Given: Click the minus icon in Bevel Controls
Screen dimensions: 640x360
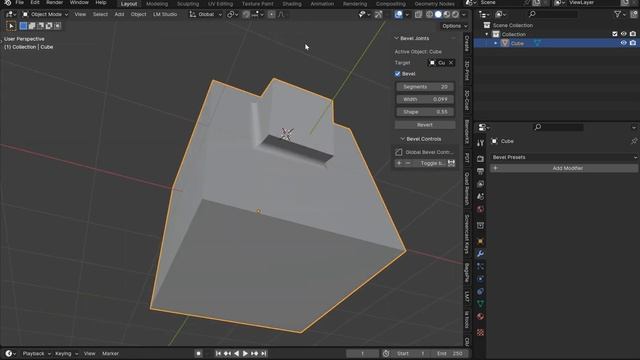Looking at the screenshot, I should pyautogui.click(x=408, y=163).
